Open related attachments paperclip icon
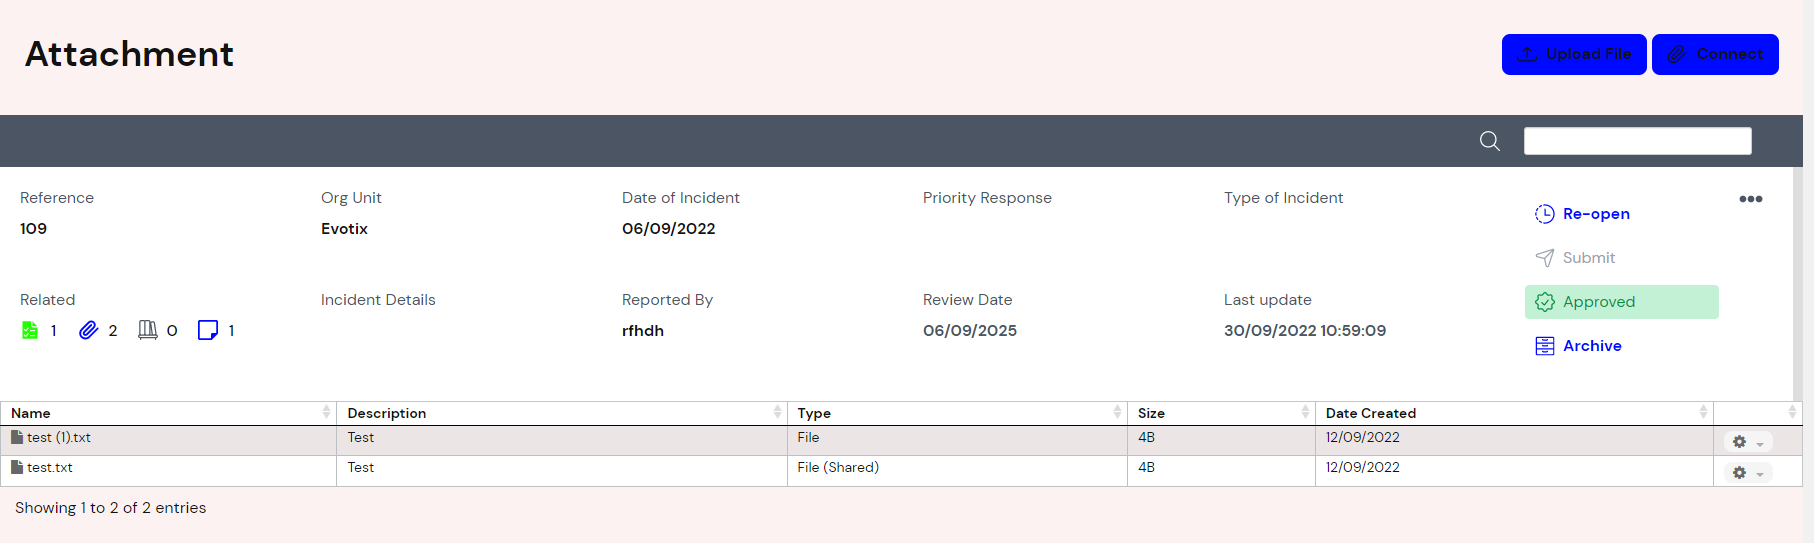Viewport: 1814px width, 543px height. point(88,330)
